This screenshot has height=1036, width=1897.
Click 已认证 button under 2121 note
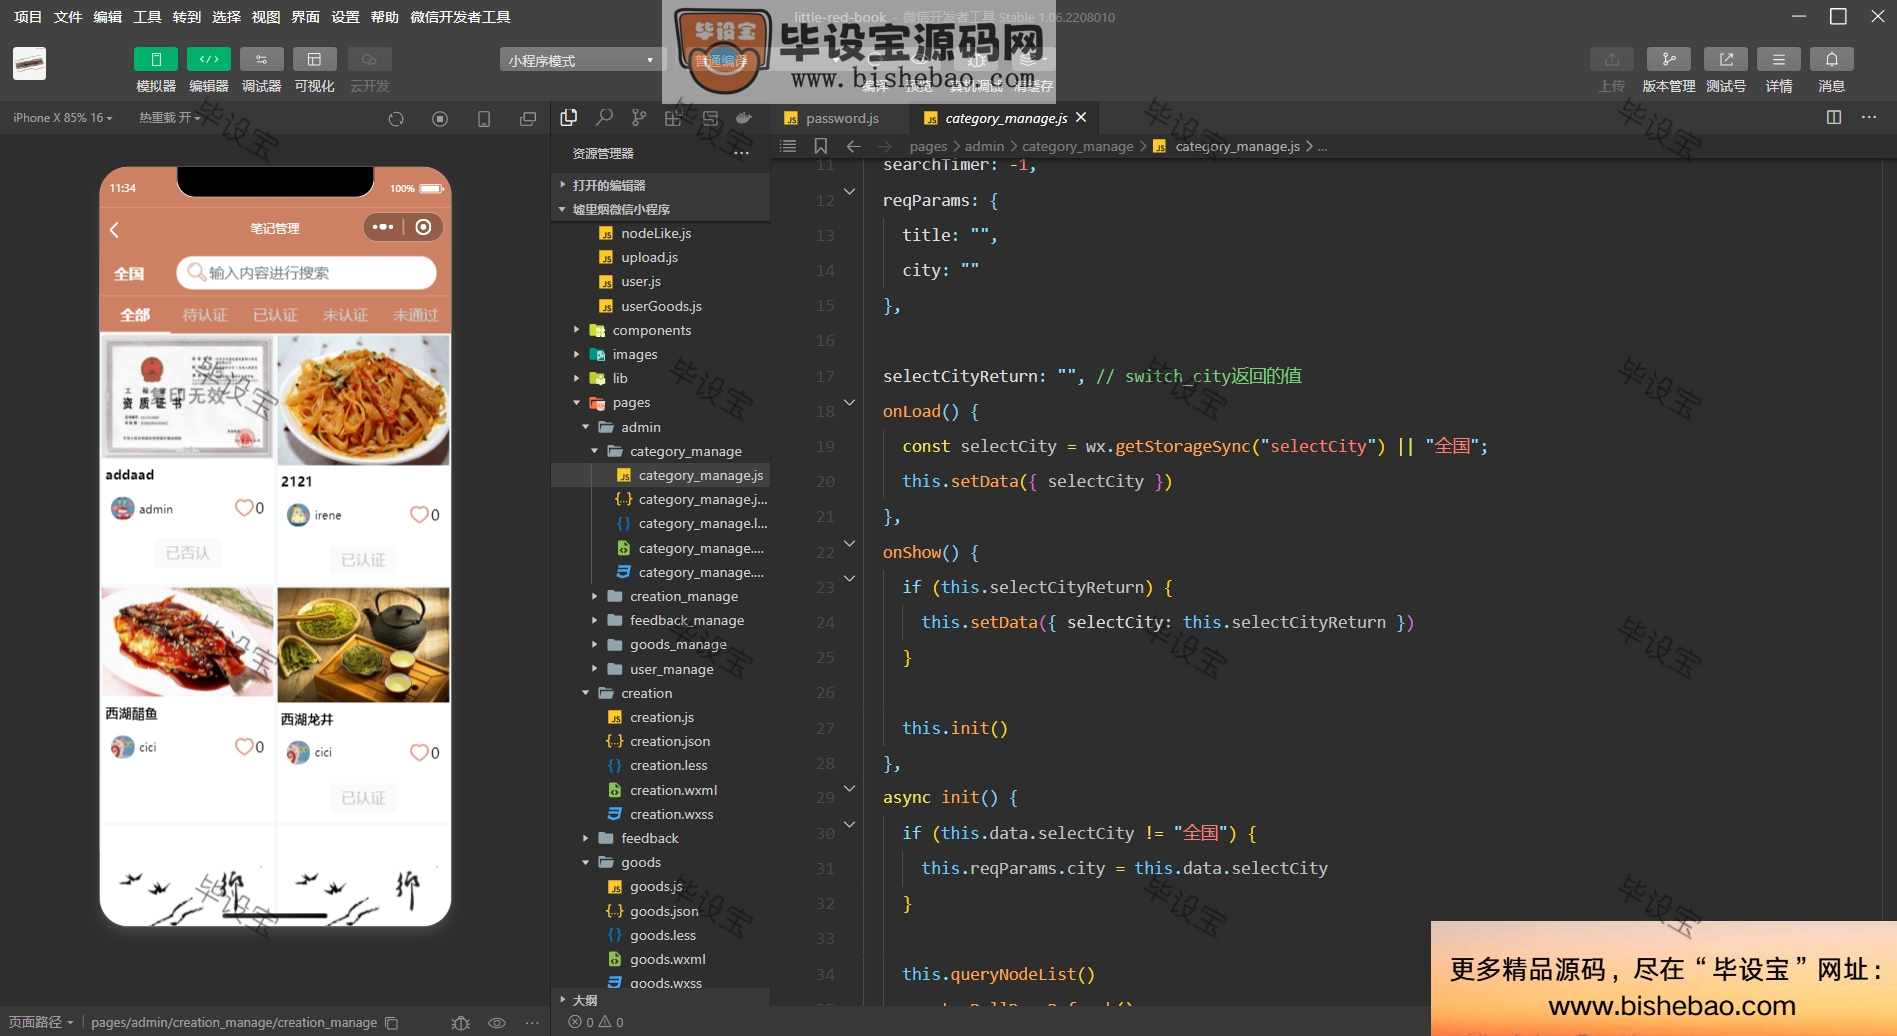[363, 560]
